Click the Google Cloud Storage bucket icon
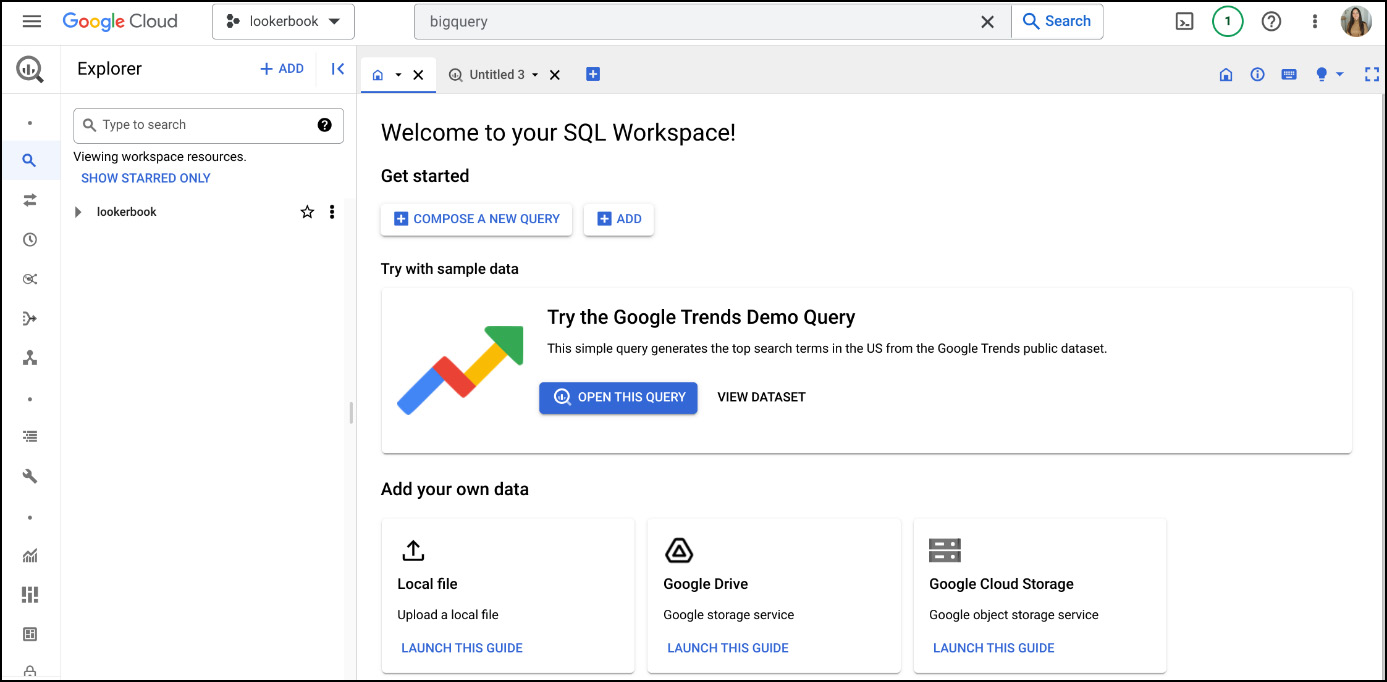 pyautogui.click(x=945, y=550)
